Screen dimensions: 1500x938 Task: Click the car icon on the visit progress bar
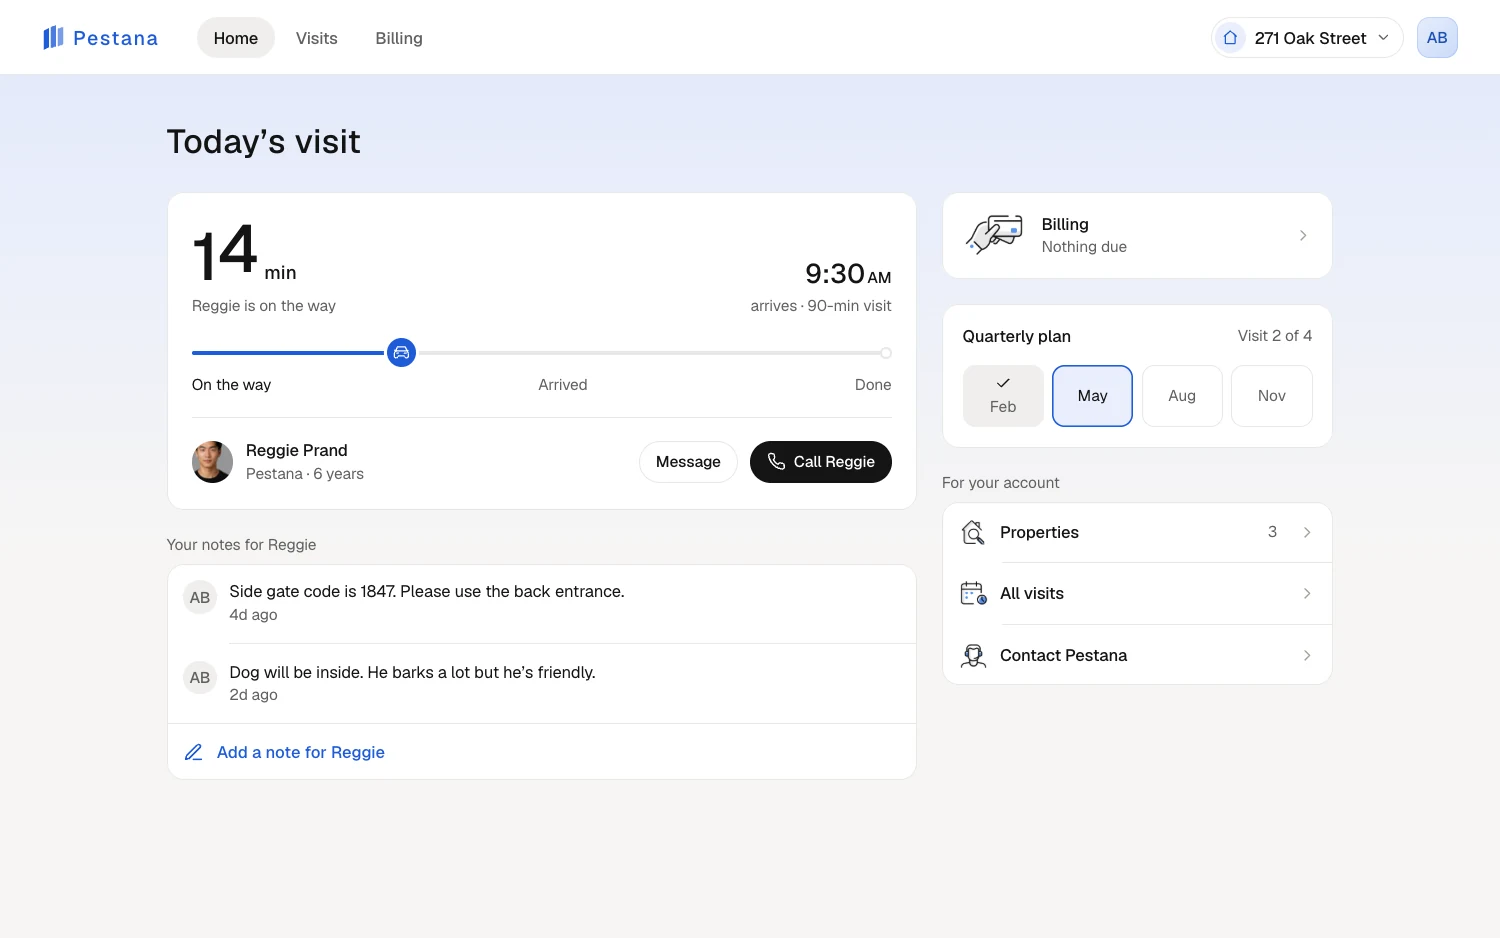pyautogui.click(x=401, y=353)
